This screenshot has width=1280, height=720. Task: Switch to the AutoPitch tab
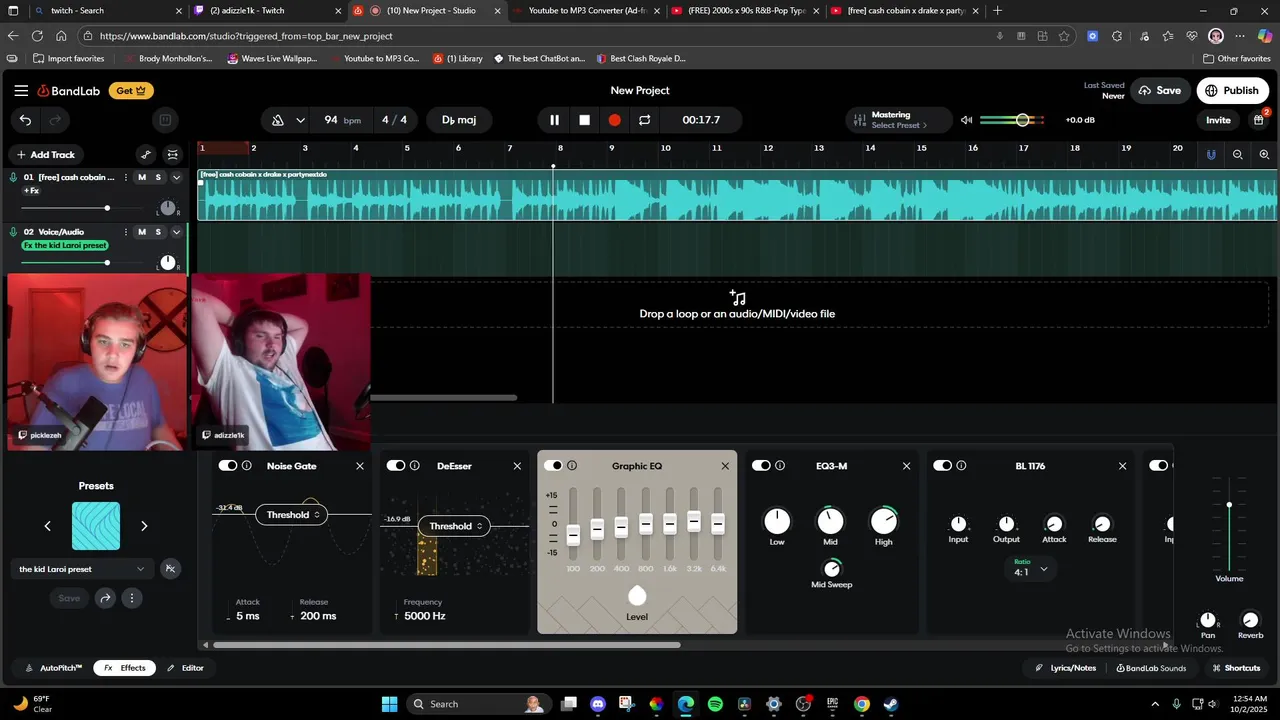[54, 668]
